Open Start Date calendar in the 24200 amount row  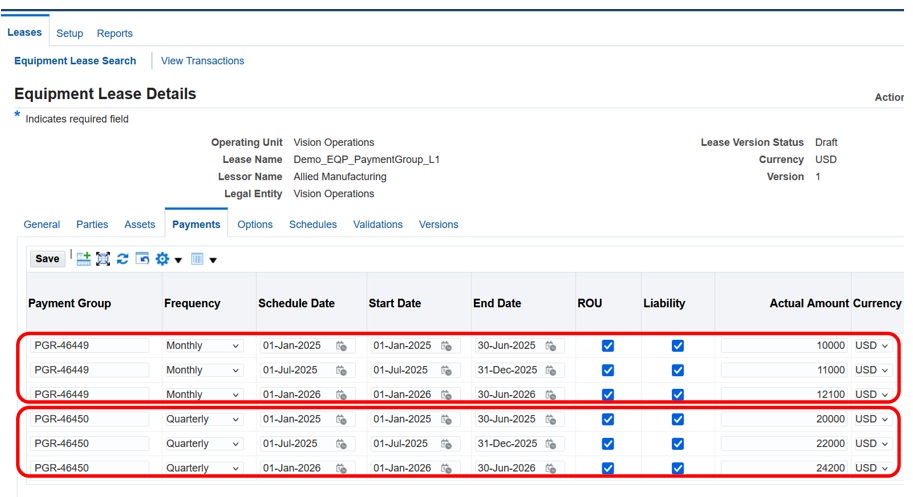click(447, 468)
